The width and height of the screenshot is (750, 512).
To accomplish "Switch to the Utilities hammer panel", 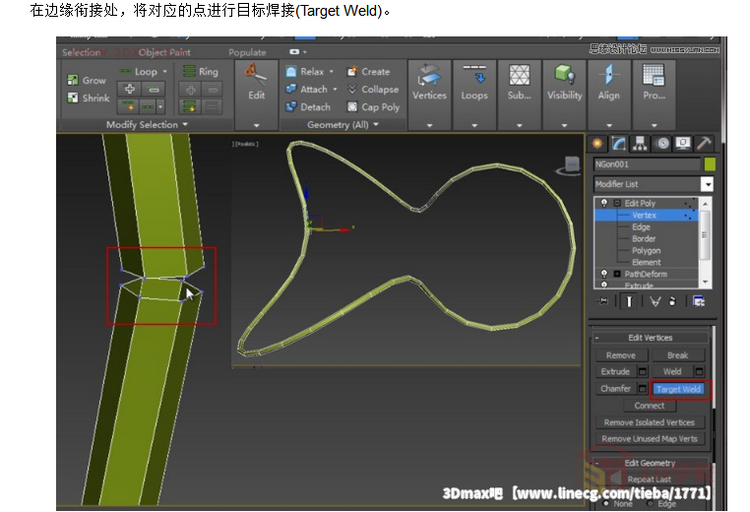I will point(704,144).
